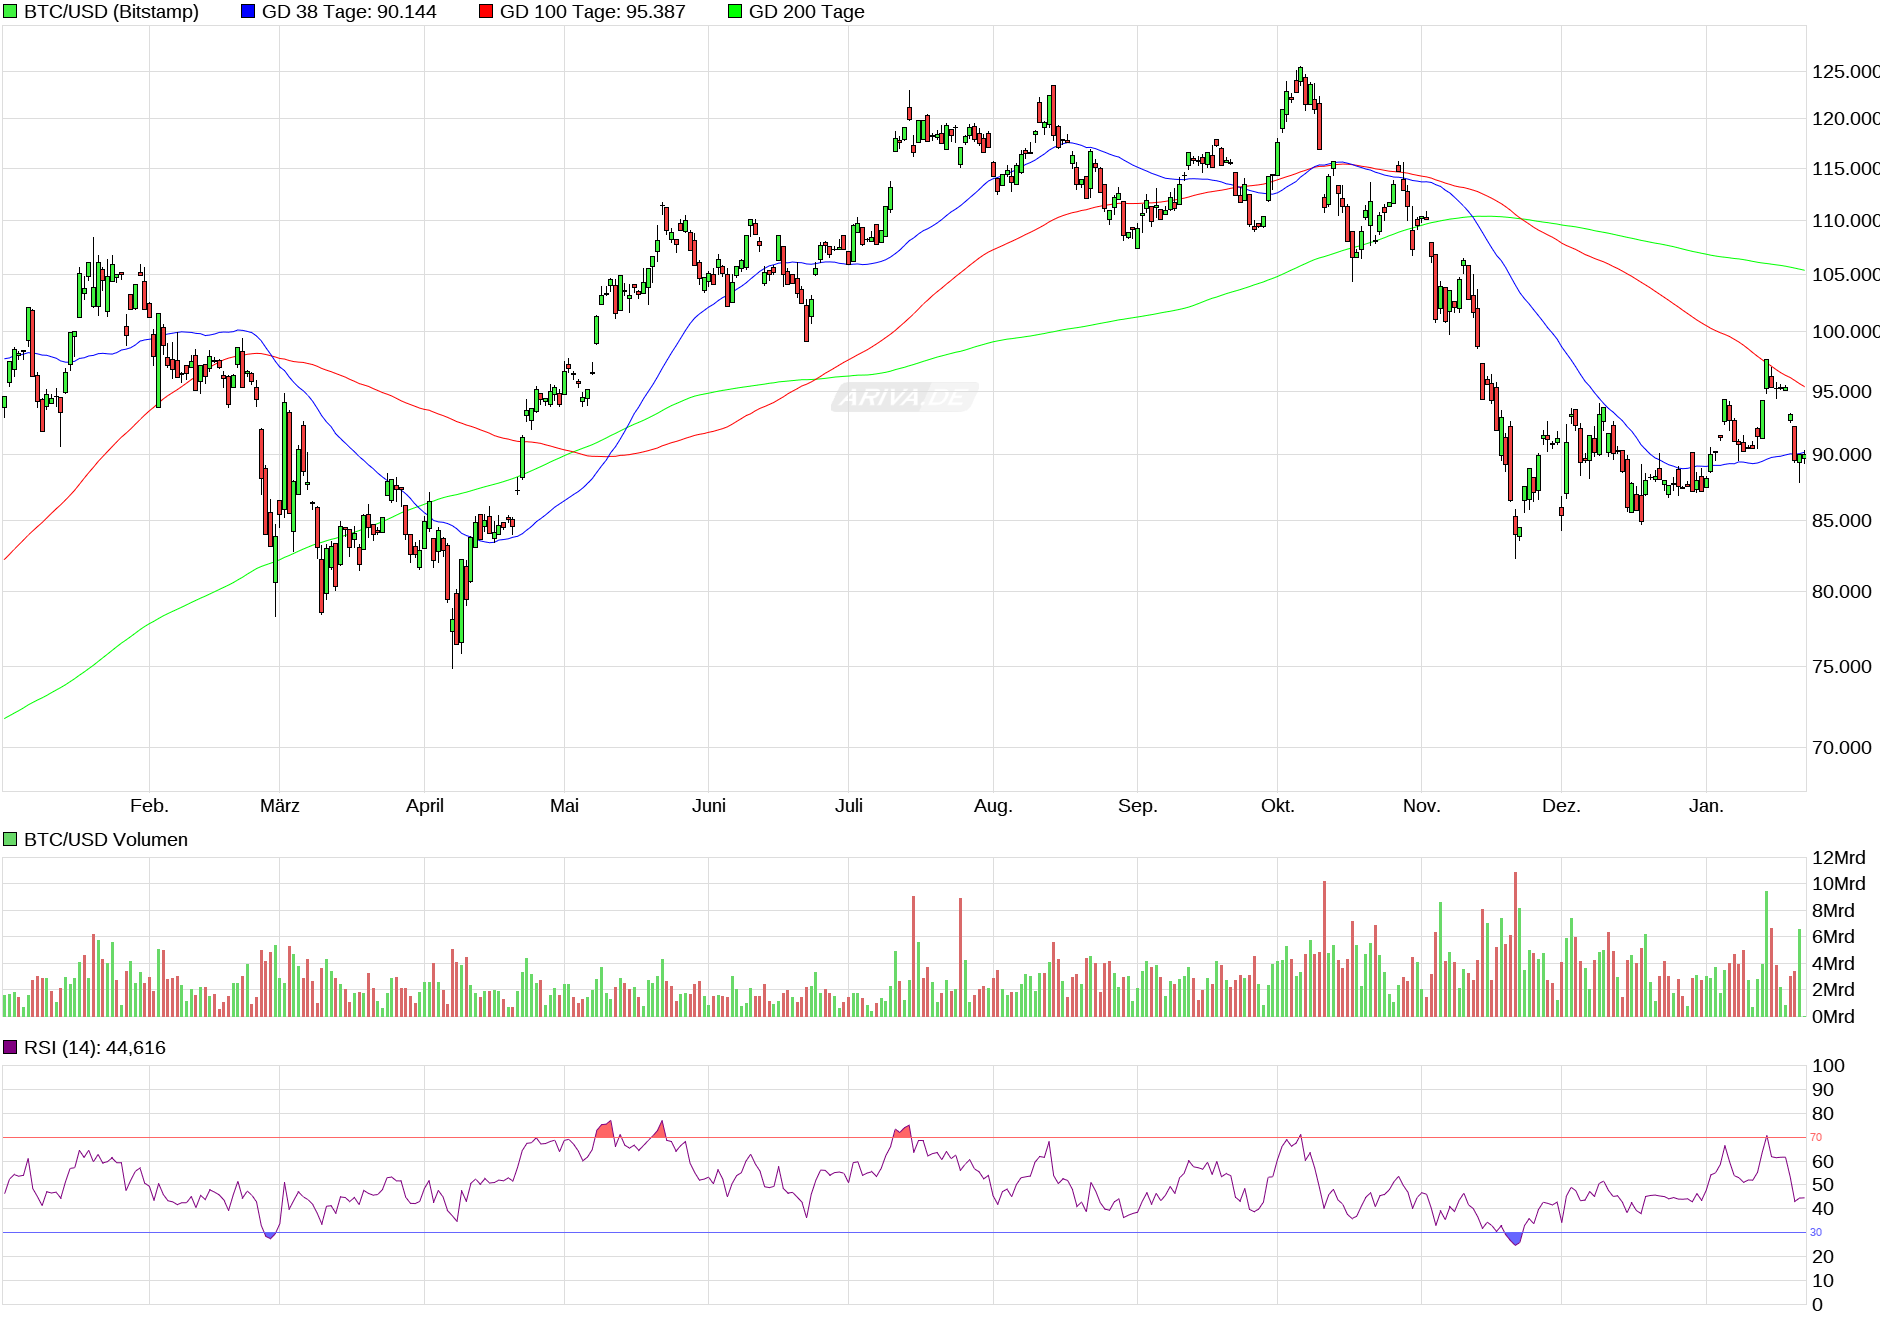This screenshot has width=1880, height=1325.
Task: Select the "BTC/USD (Bitstamp)" legend label
Action: click(111, 12)
